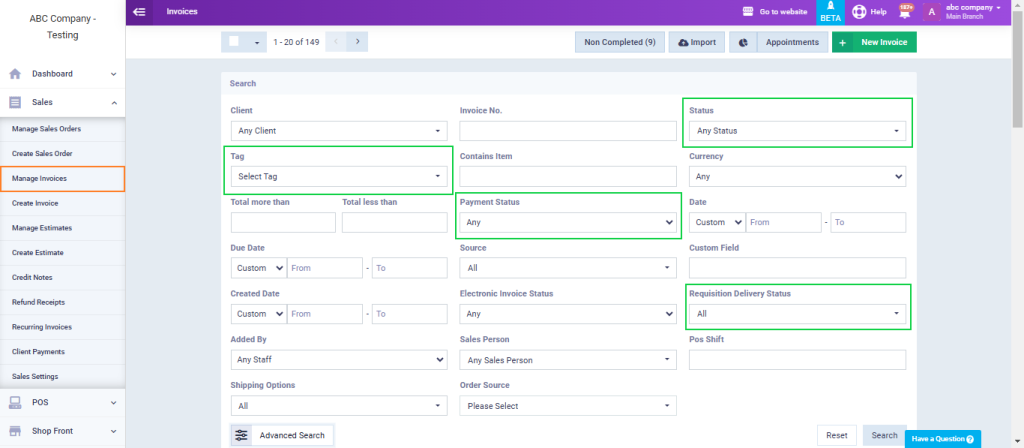Tick the select-all invoices checkbox
Screen dimensions: 1024x448
[x=234, y=41]
